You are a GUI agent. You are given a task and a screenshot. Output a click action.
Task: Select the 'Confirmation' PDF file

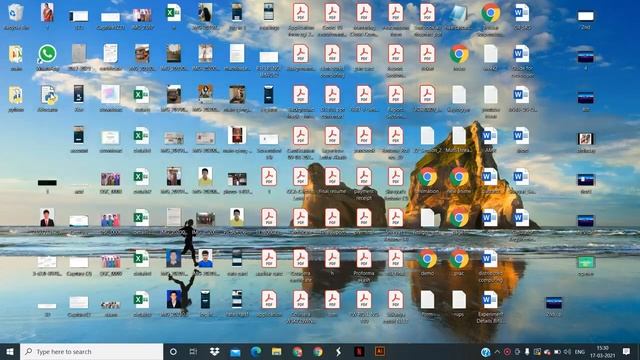300,136
